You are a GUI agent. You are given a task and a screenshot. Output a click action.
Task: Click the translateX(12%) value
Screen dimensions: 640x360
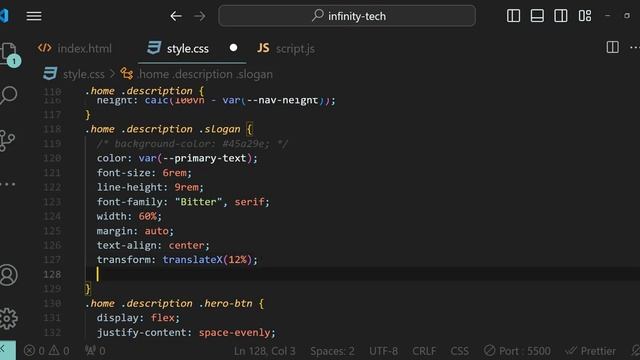pos(207,260)
